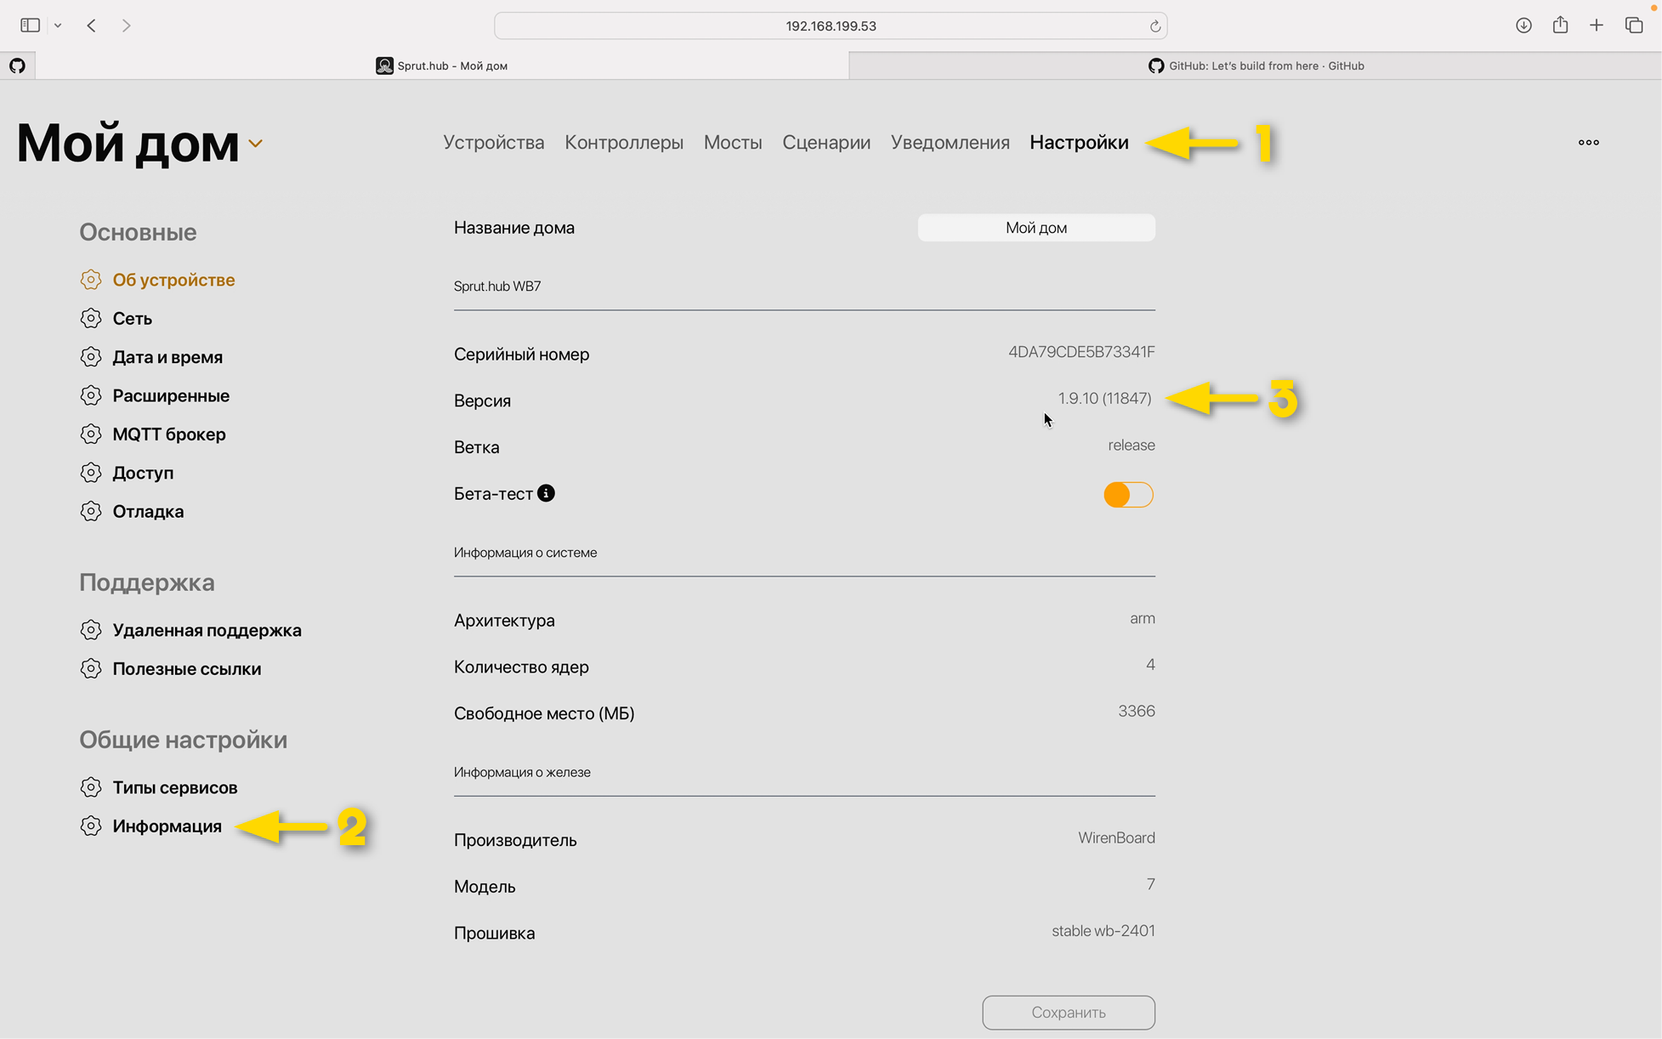The height and width of the screenshot is (1039, 1662).
Task: Go back with the back arrow
Action: click(x=91, y=26)
